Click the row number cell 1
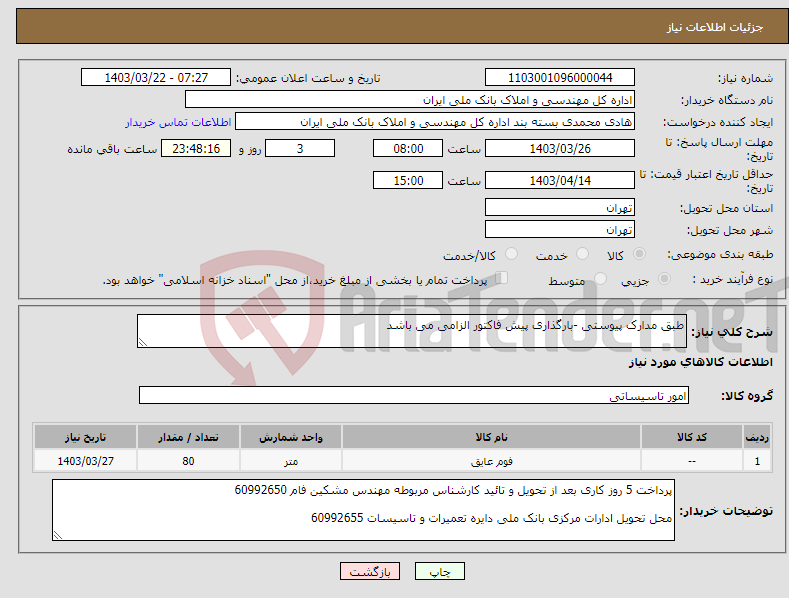 click(x=757, y=461)
